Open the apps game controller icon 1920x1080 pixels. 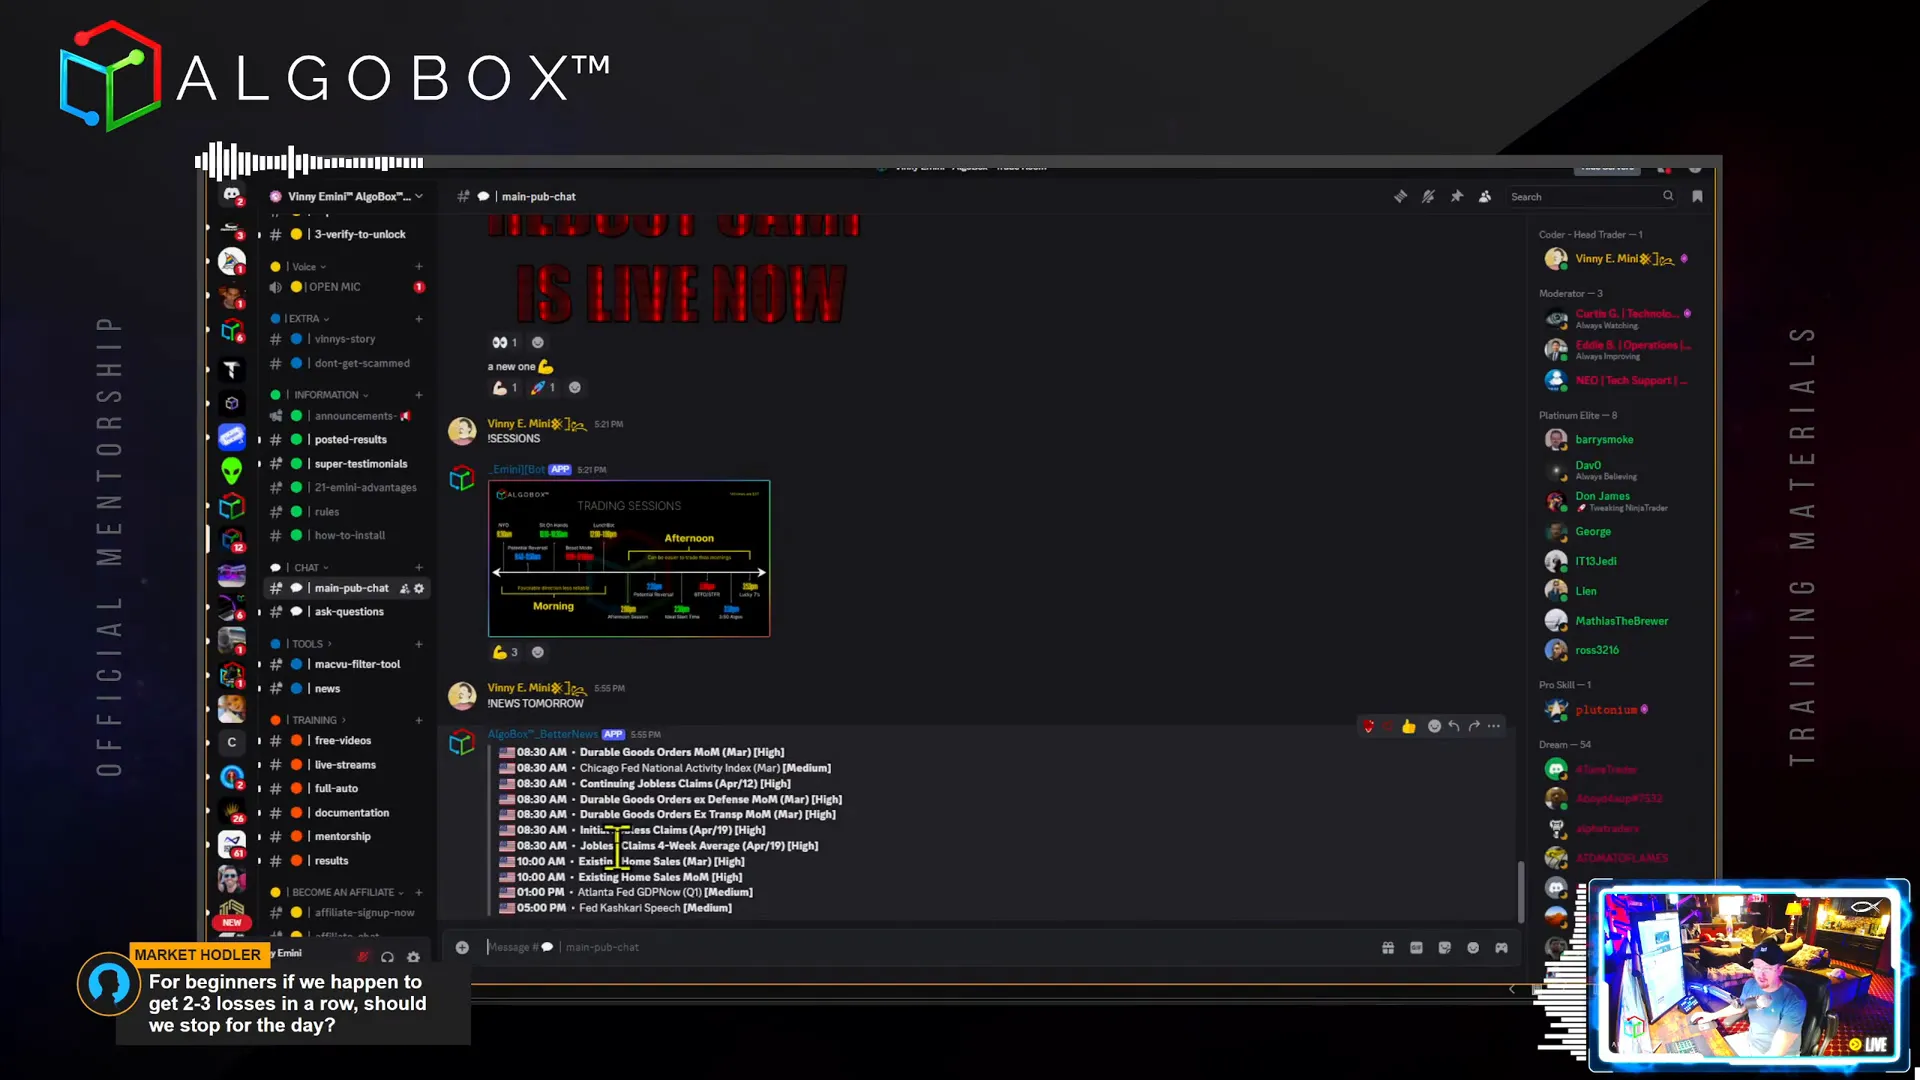coord(1501,948)
